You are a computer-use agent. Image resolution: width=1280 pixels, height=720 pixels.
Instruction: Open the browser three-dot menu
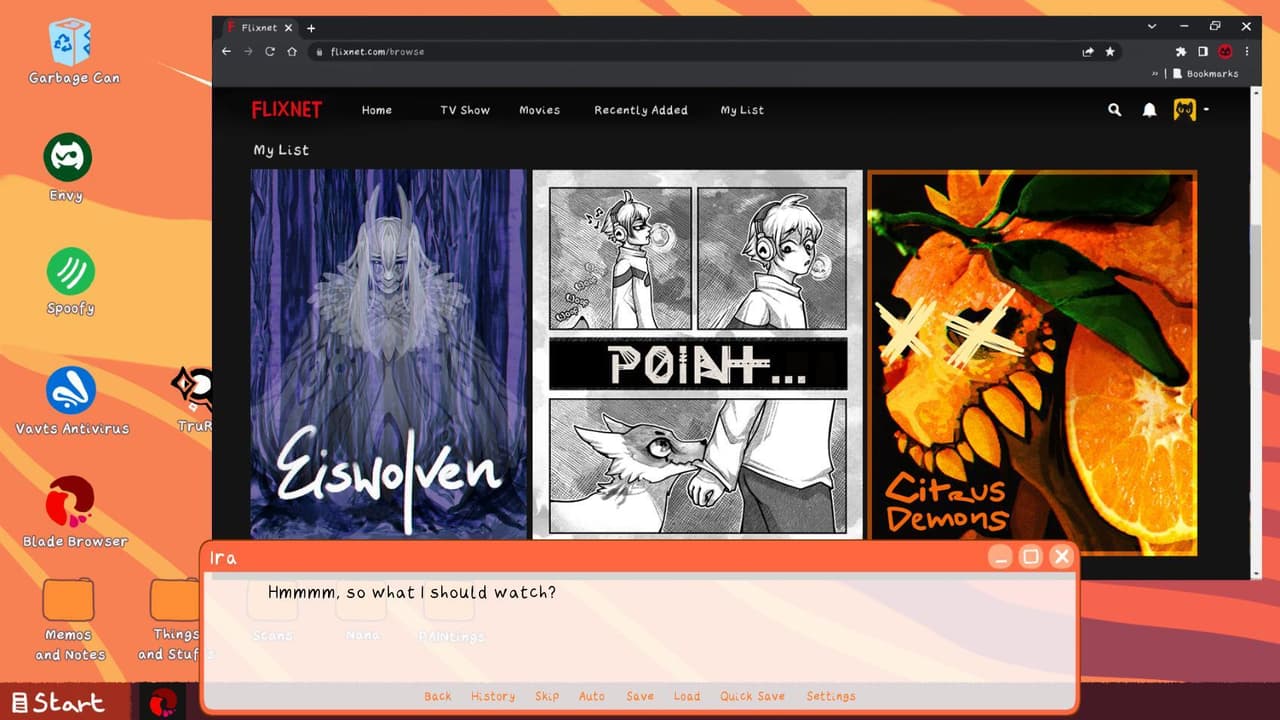point(1247,51)
